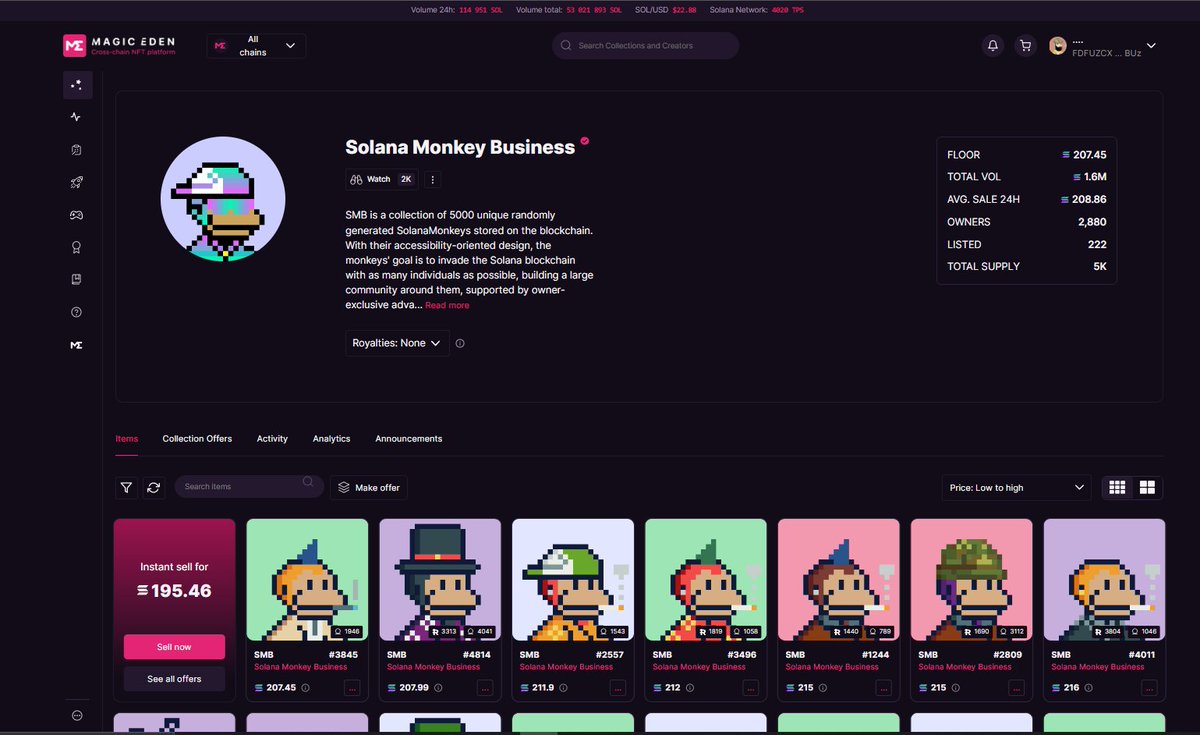
Task: Select the Items tab
Action: 127,439
